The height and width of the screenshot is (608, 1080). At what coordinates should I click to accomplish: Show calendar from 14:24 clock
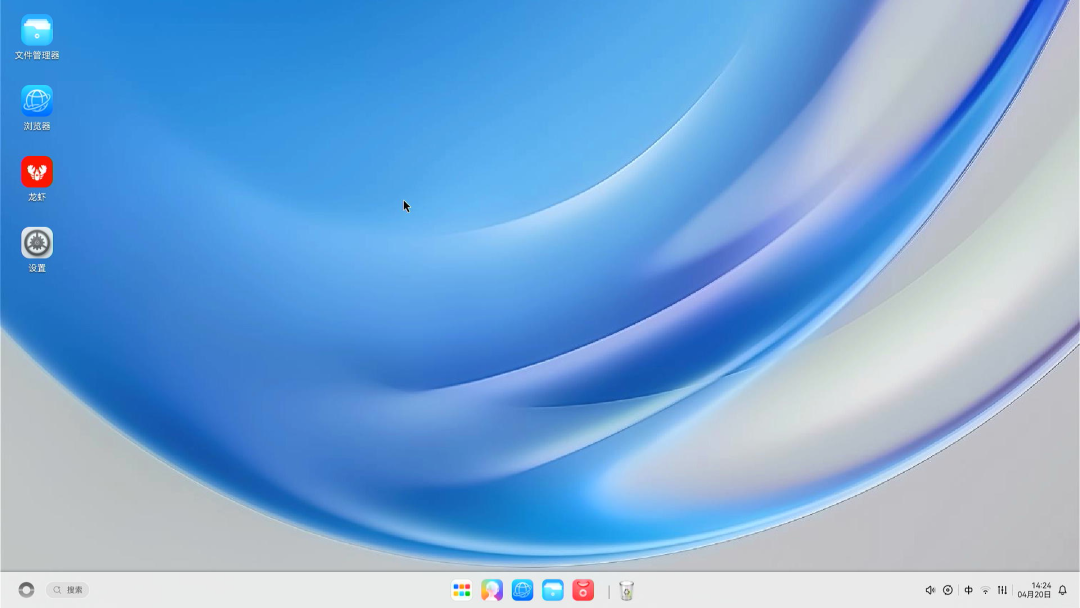[1035, 590]
